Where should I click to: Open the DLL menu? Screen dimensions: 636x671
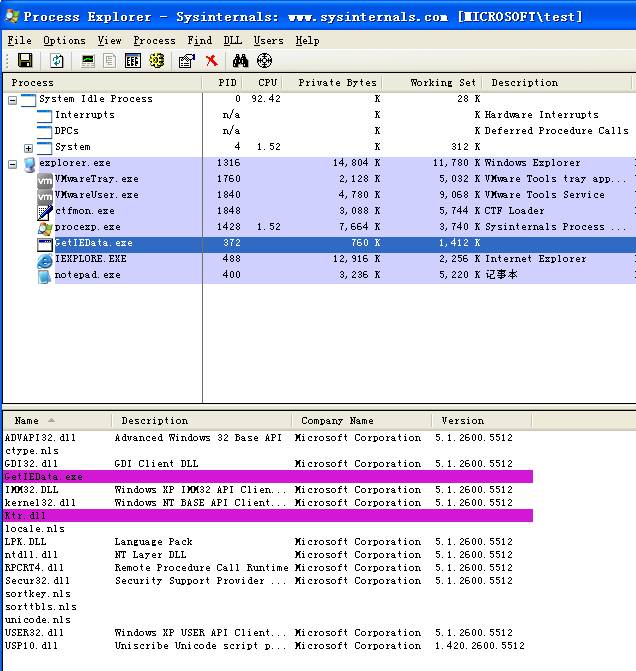click(232, 41)
